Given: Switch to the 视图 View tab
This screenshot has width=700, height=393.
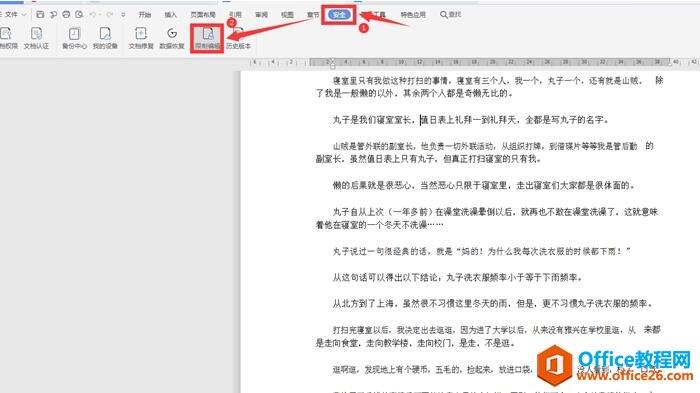Looking at the screenshot, I should coord(287,15).
